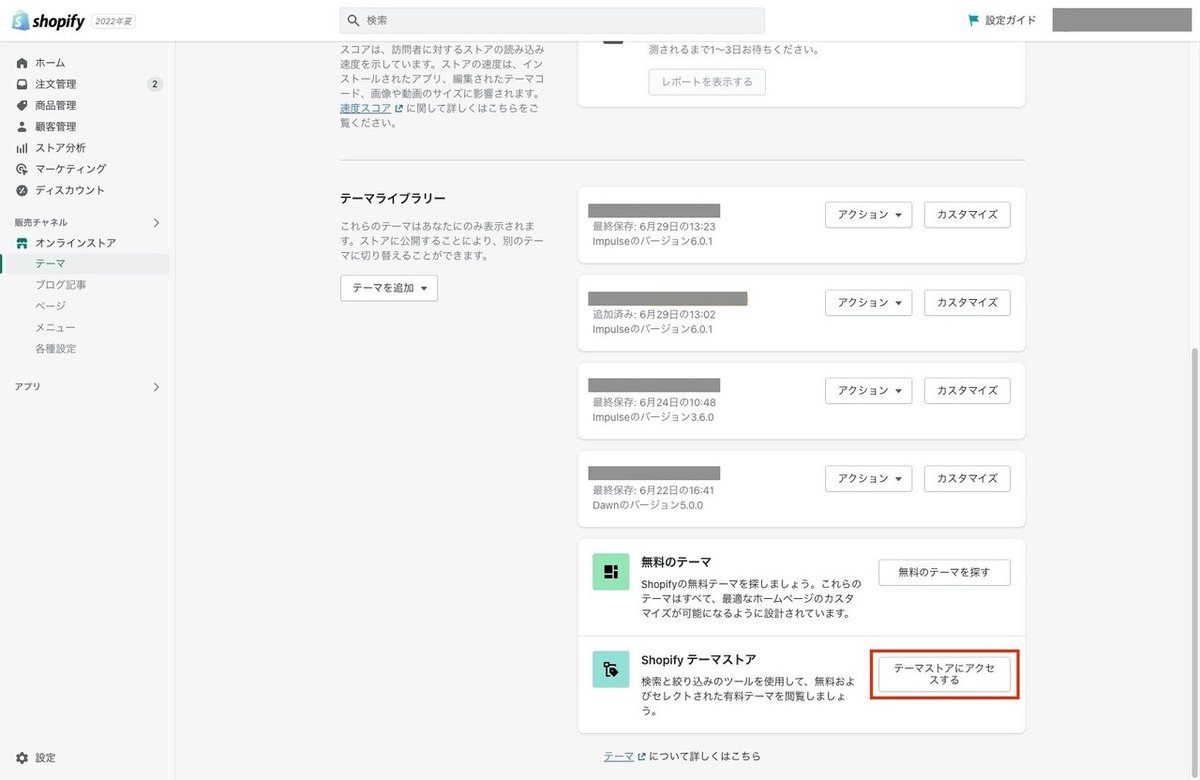Click the 商品管理 tag icon
This screenshot has height=780, width=1200.
[x=22, y=105]
